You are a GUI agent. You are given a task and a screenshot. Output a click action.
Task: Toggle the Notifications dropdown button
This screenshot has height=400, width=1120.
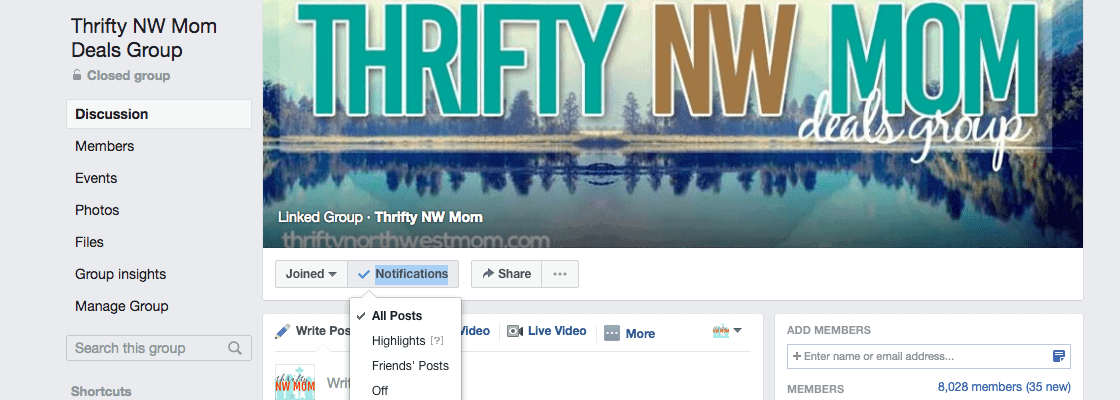click(x=403, y=274)
